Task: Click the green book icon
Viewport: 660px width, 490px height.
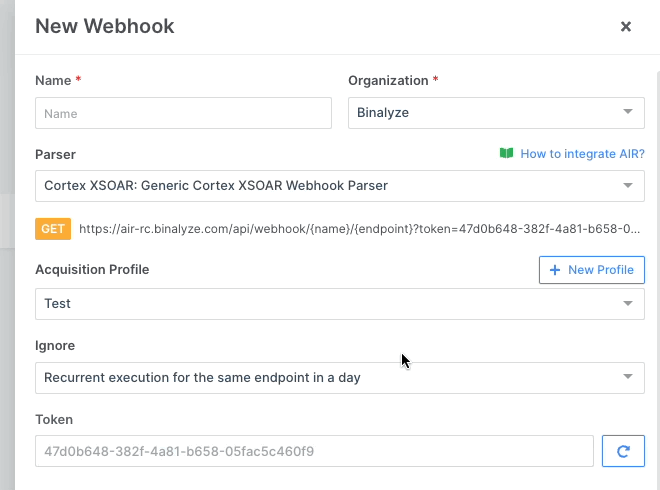Action: point(506,154)
